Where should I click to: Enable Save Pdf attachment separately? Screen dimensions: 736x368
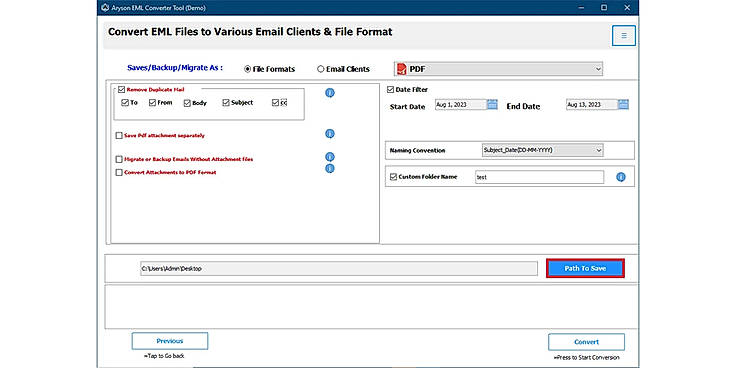[x=119, y=136]
